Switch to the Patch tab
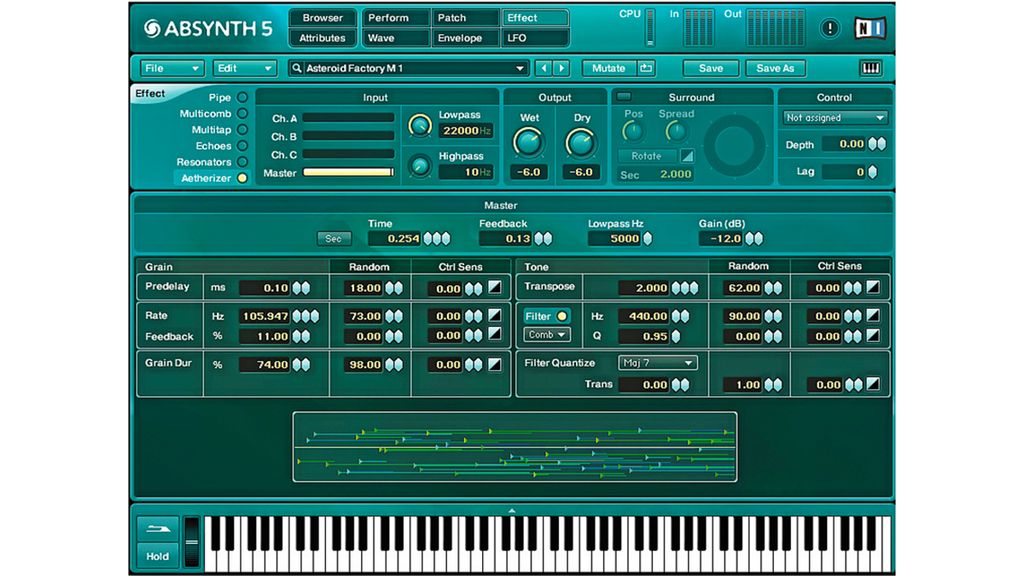 click(465, 17)
